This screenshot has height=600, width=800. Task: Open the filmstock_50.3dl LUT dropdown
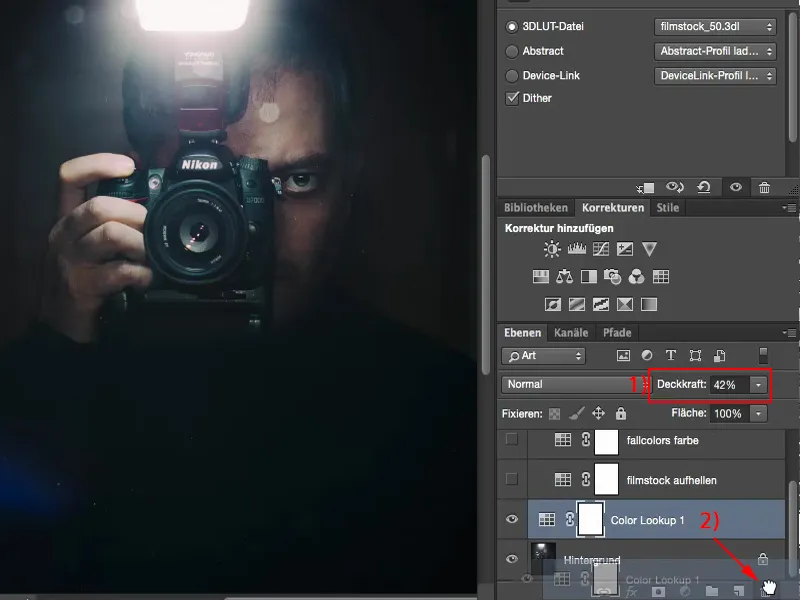[715, 27]
